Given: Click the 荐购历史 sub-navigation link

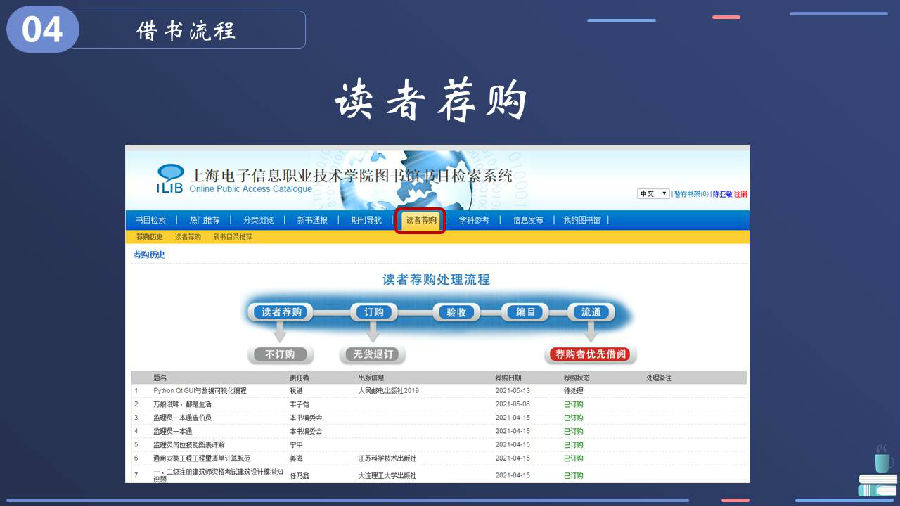Looking at the screenshot, I should [149, 237].
